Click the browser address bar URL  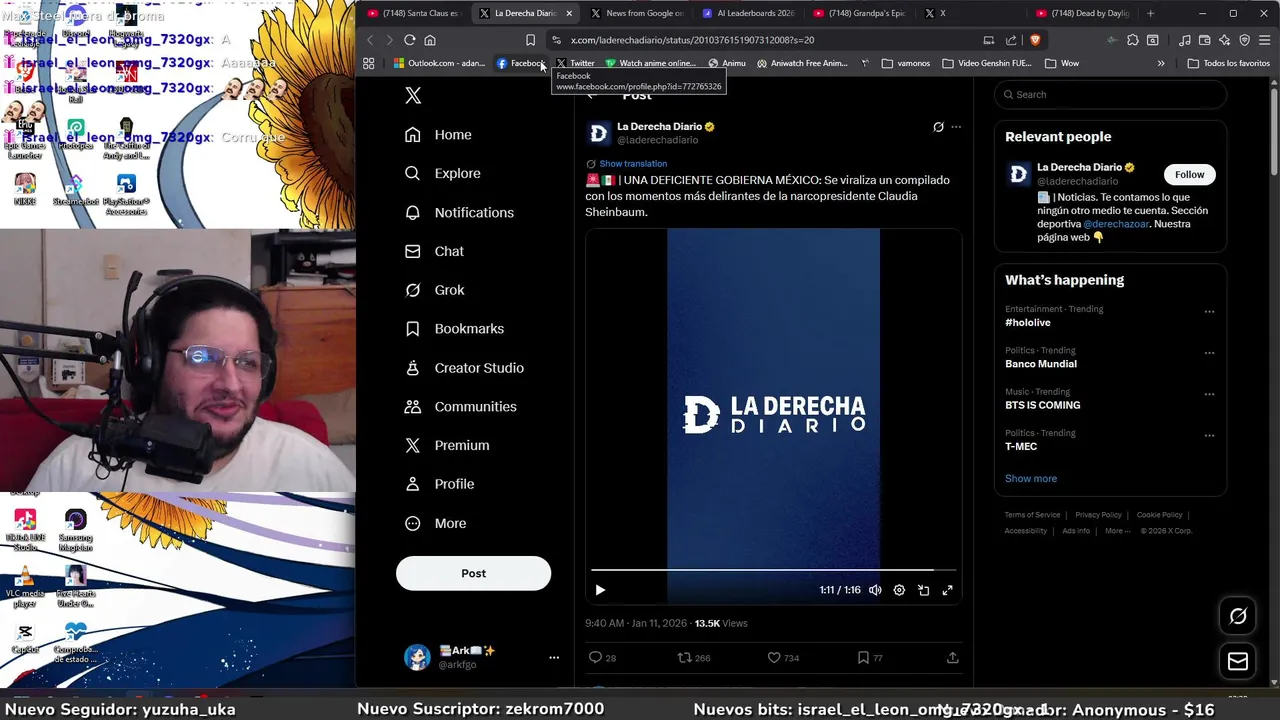tap(692, 40)
